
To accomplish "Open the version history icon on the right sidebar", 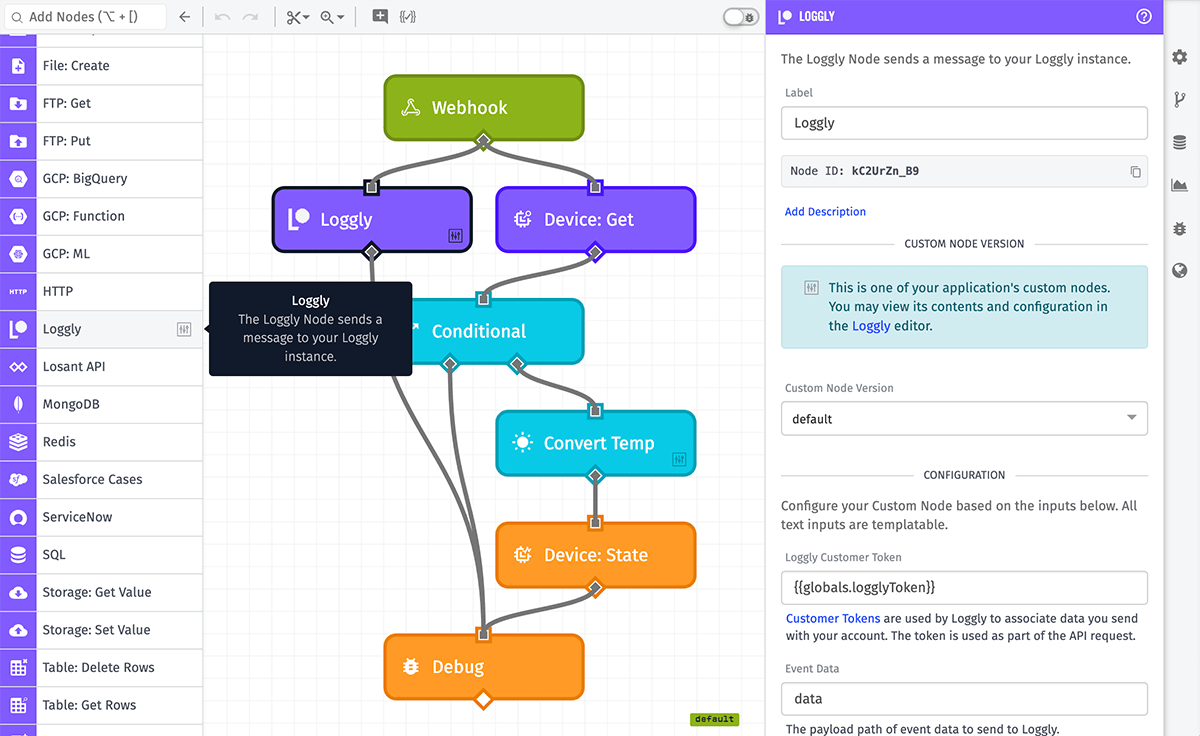I will pyautogui.click(x=1179, y=99).
